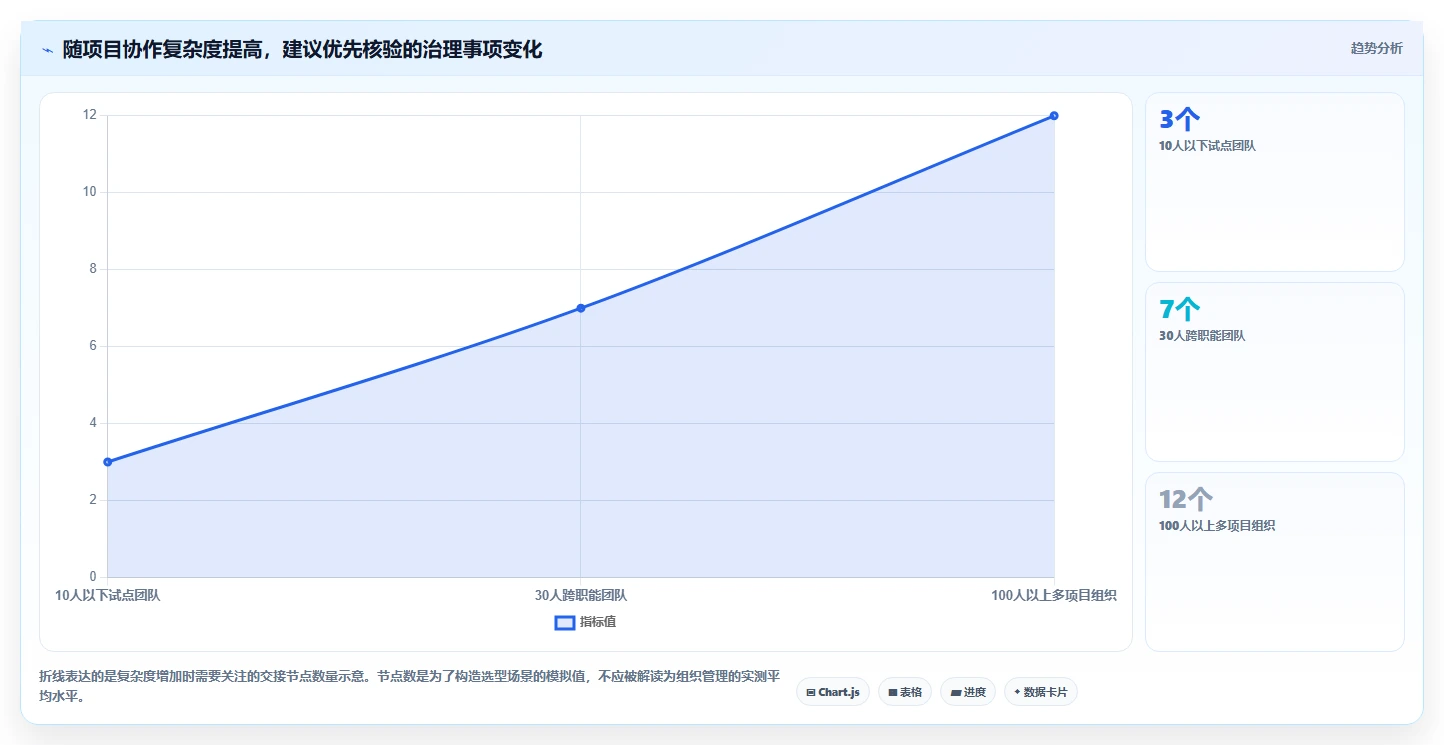Open the 12个 data card
Image resolution: width=1444 pixels, height=745 pixels.
click(x=1275, y=562)
